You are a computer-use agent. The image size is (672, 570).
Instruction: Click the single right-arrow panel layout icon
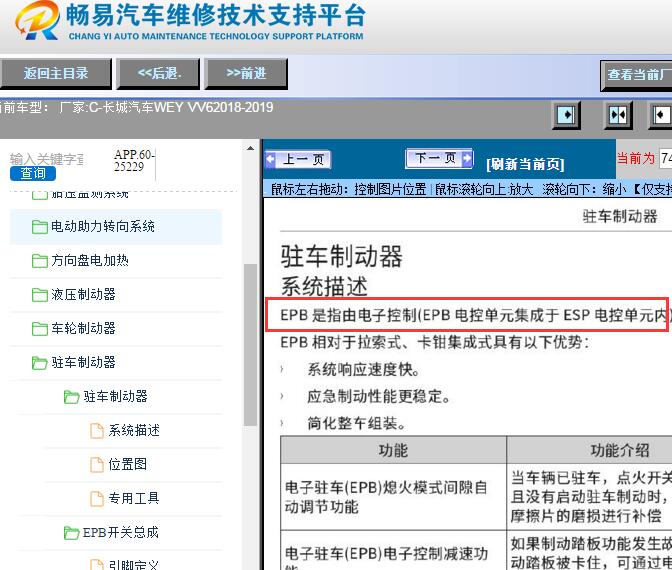tap(566, 115)
